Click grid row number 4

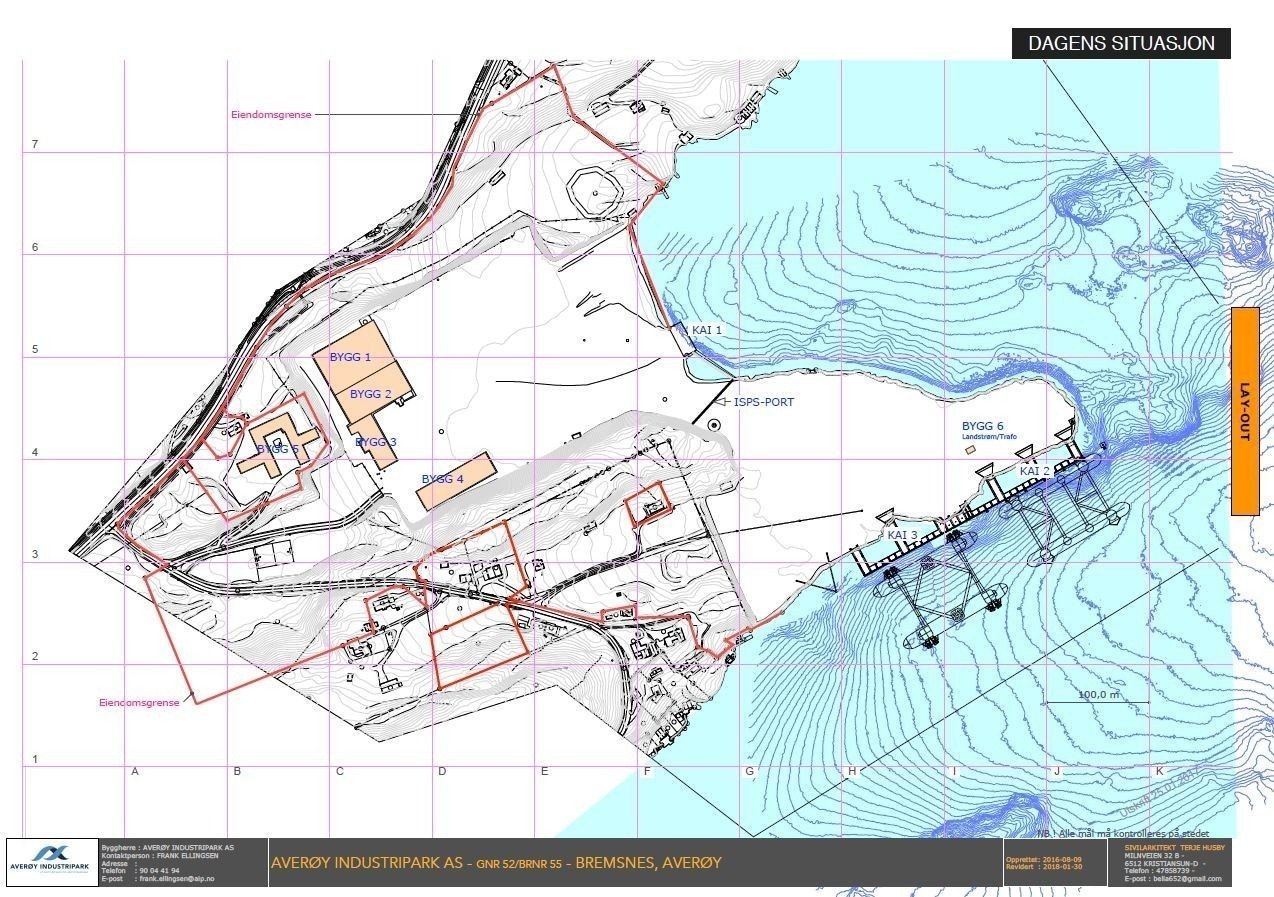point(34,453)
